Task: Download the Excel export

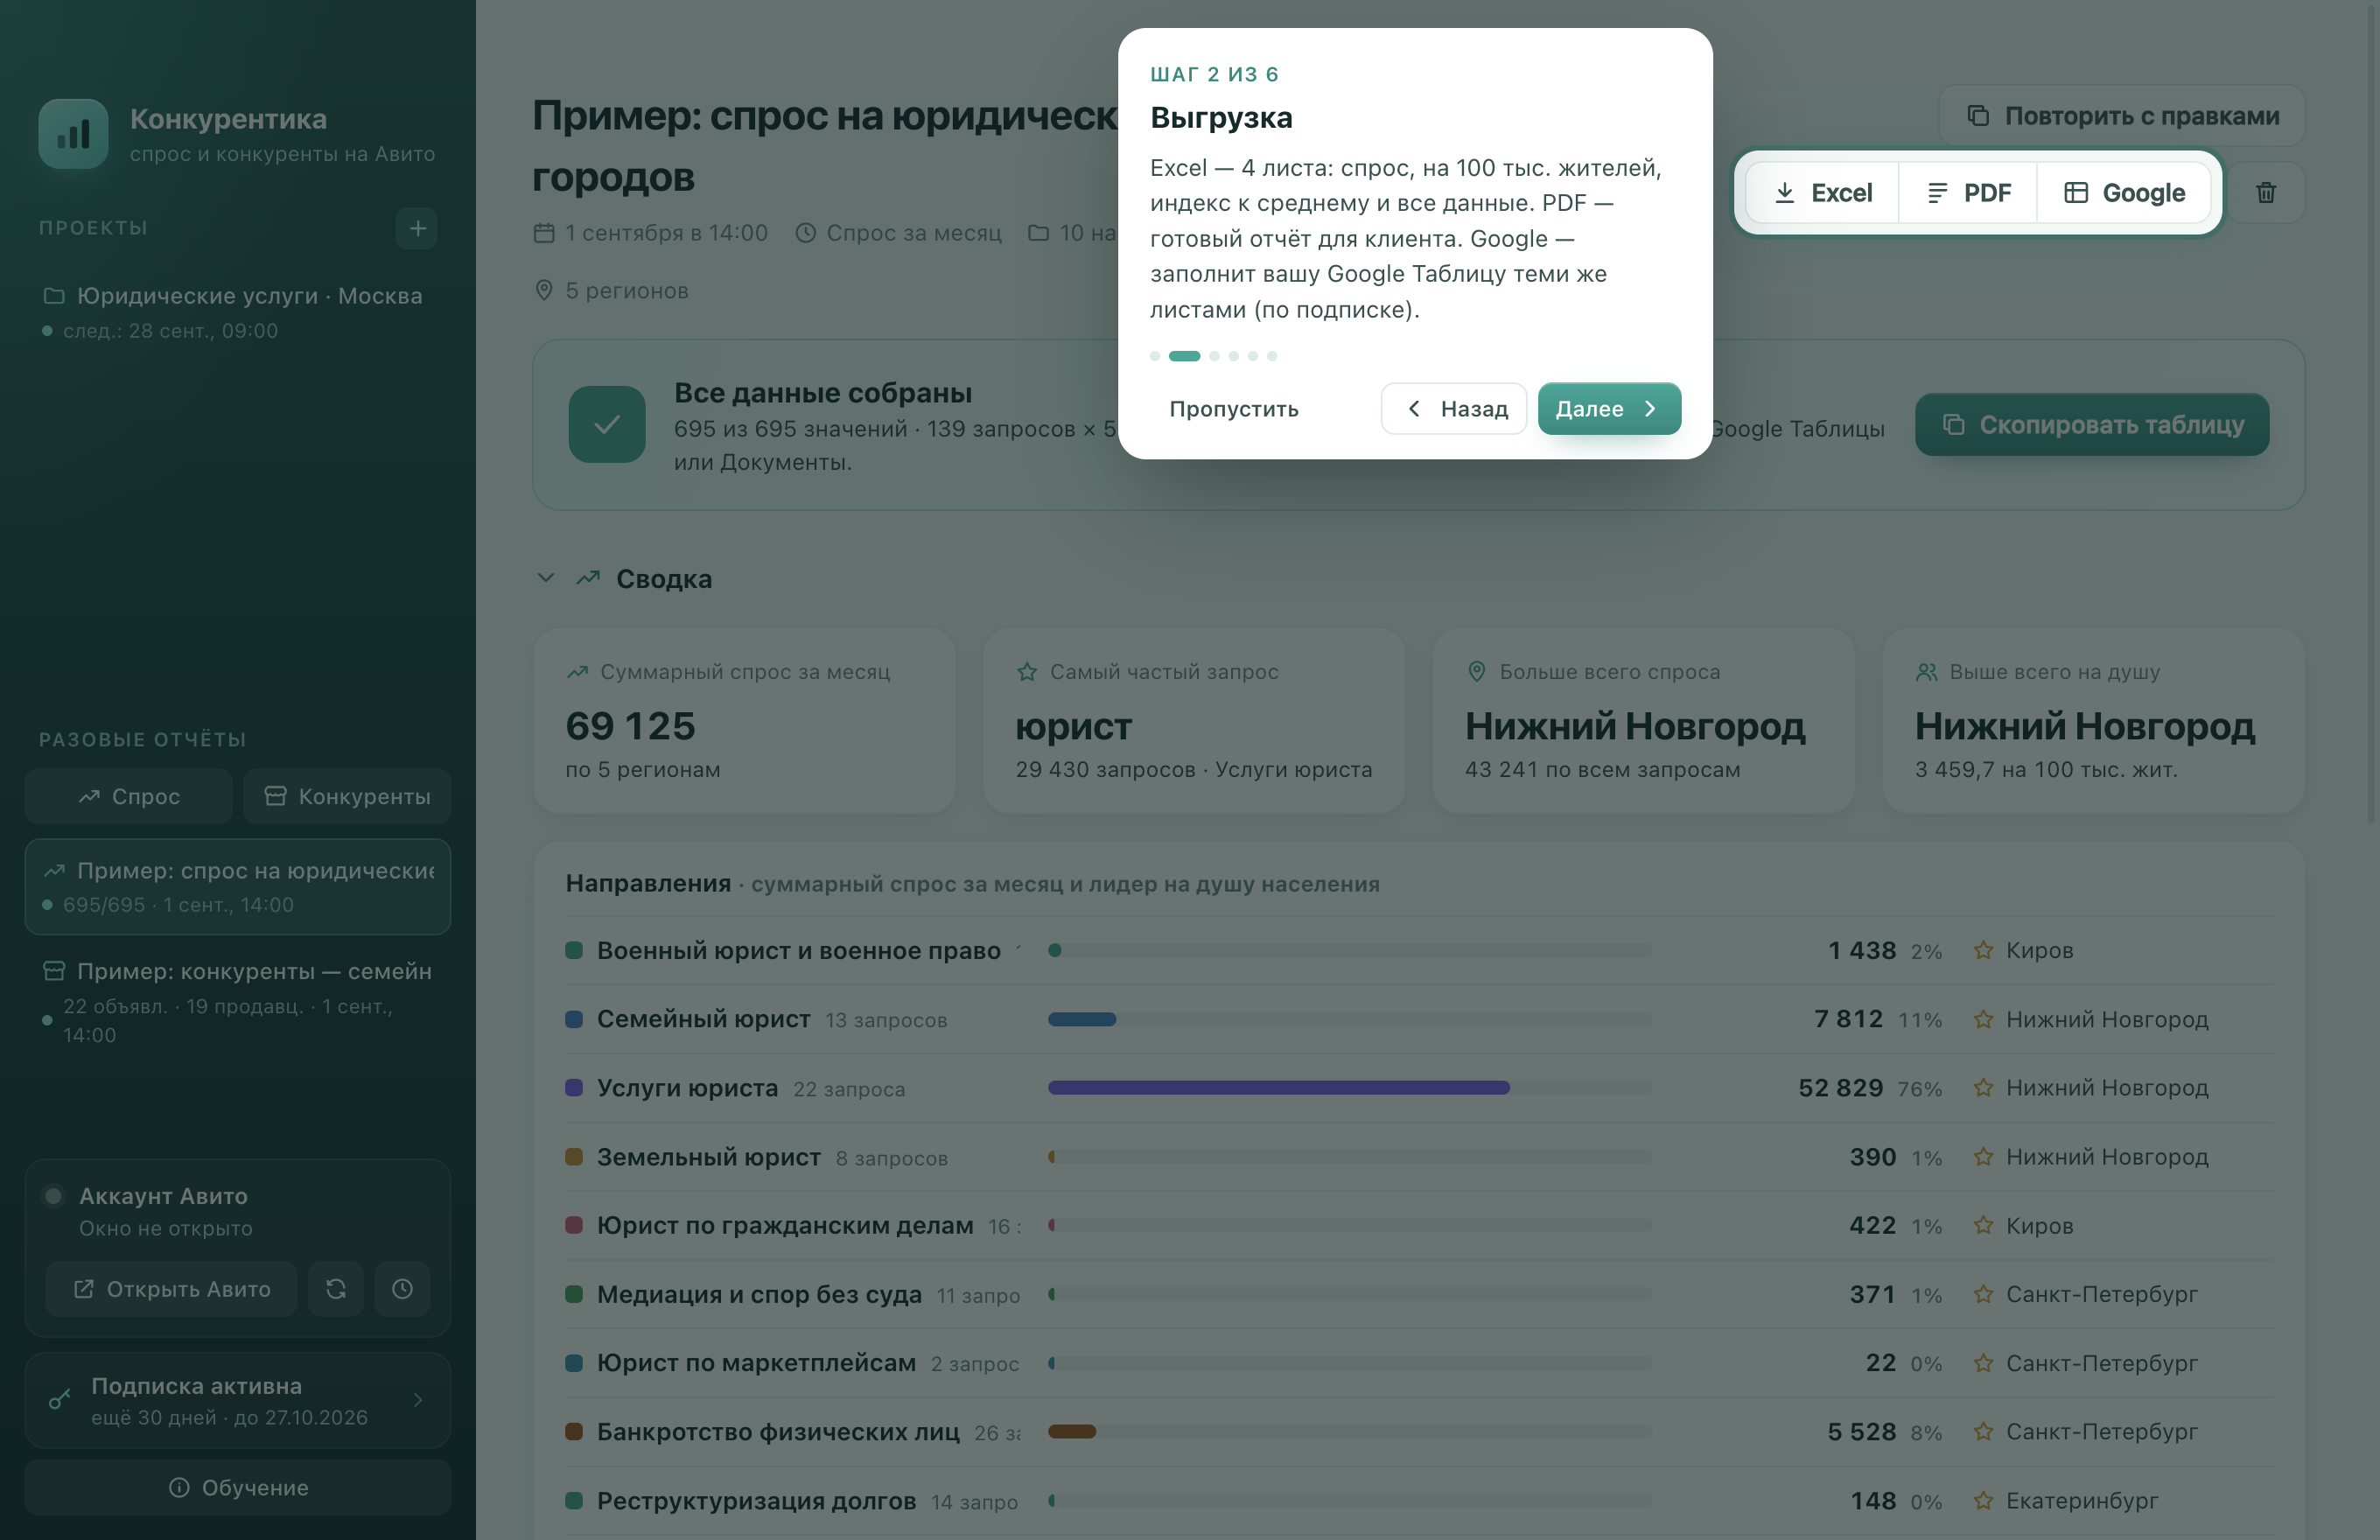Action: point(1822,193)
